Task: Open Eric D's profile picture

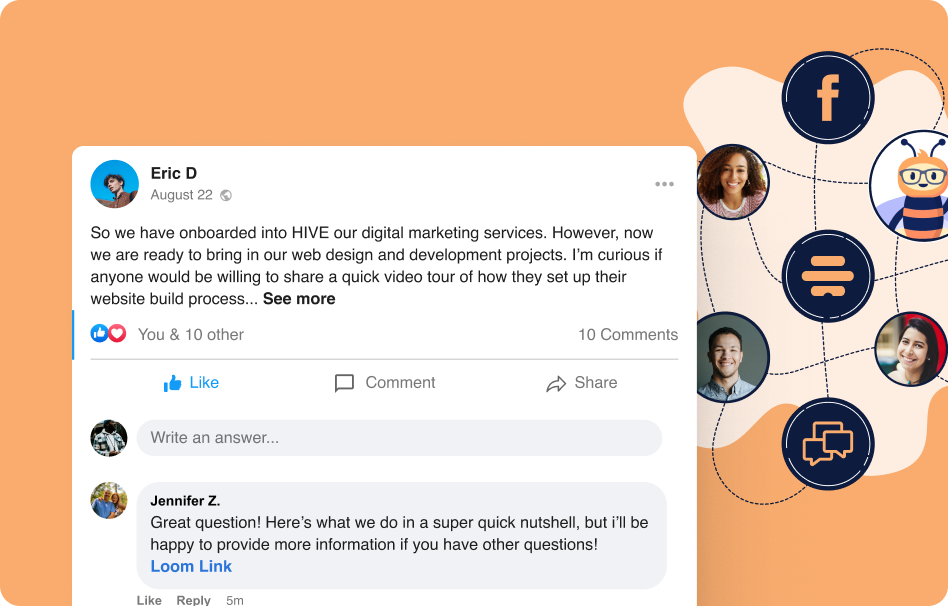Action: (115, 184)
